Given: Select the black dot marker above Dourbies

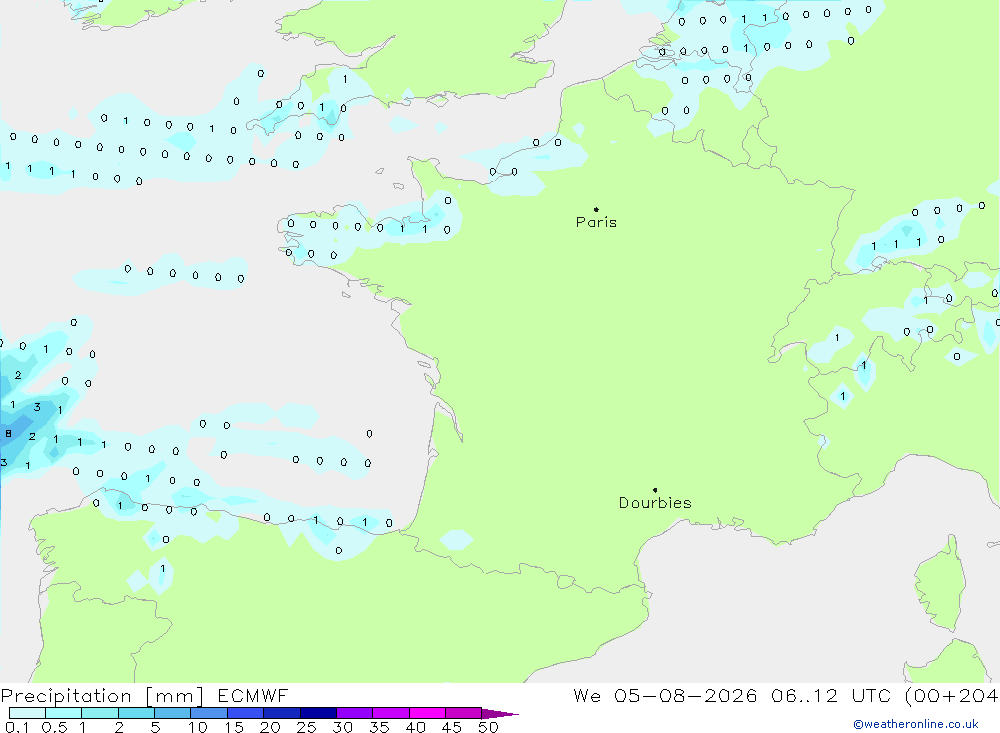Looking at the screenshot, I should 655,490.
